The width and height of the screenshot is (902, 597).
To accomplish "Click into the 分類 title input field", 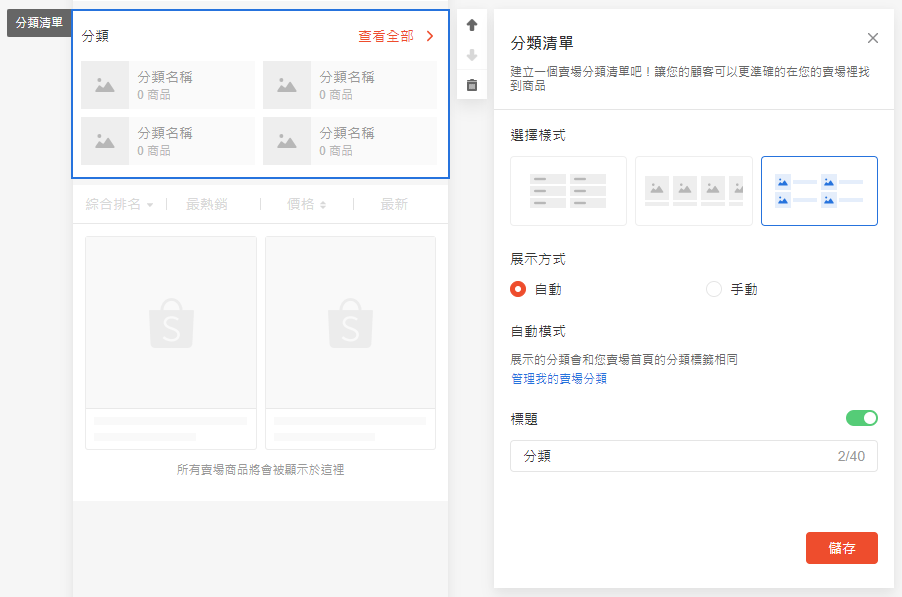I will point(694,456).
